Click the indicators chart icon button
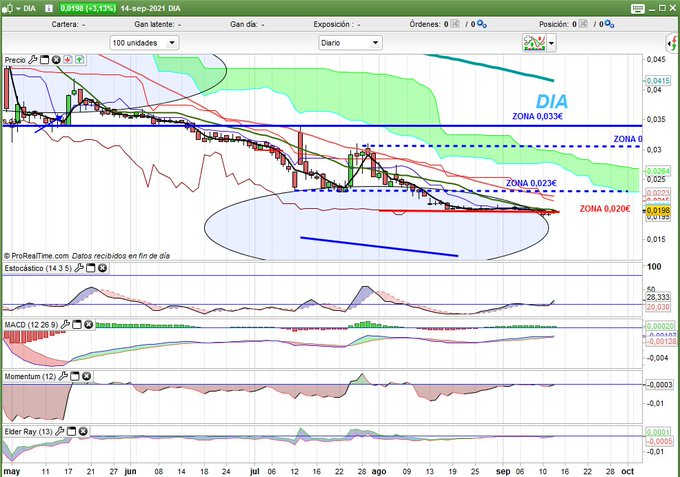680x477 pixels. tap(534, 43)
